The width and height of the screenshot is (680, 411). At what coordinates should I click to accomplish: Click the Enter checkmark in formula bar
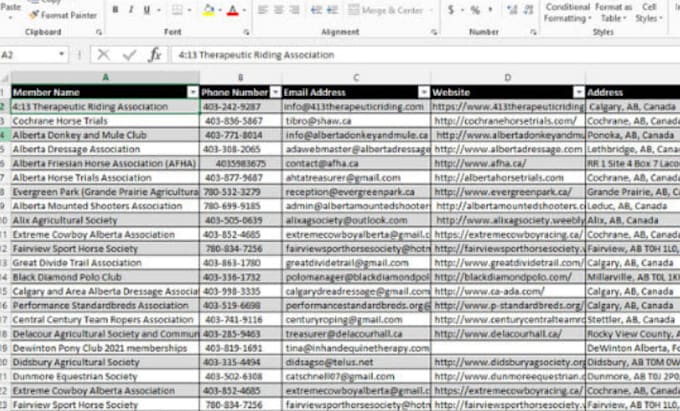[129, 55]
